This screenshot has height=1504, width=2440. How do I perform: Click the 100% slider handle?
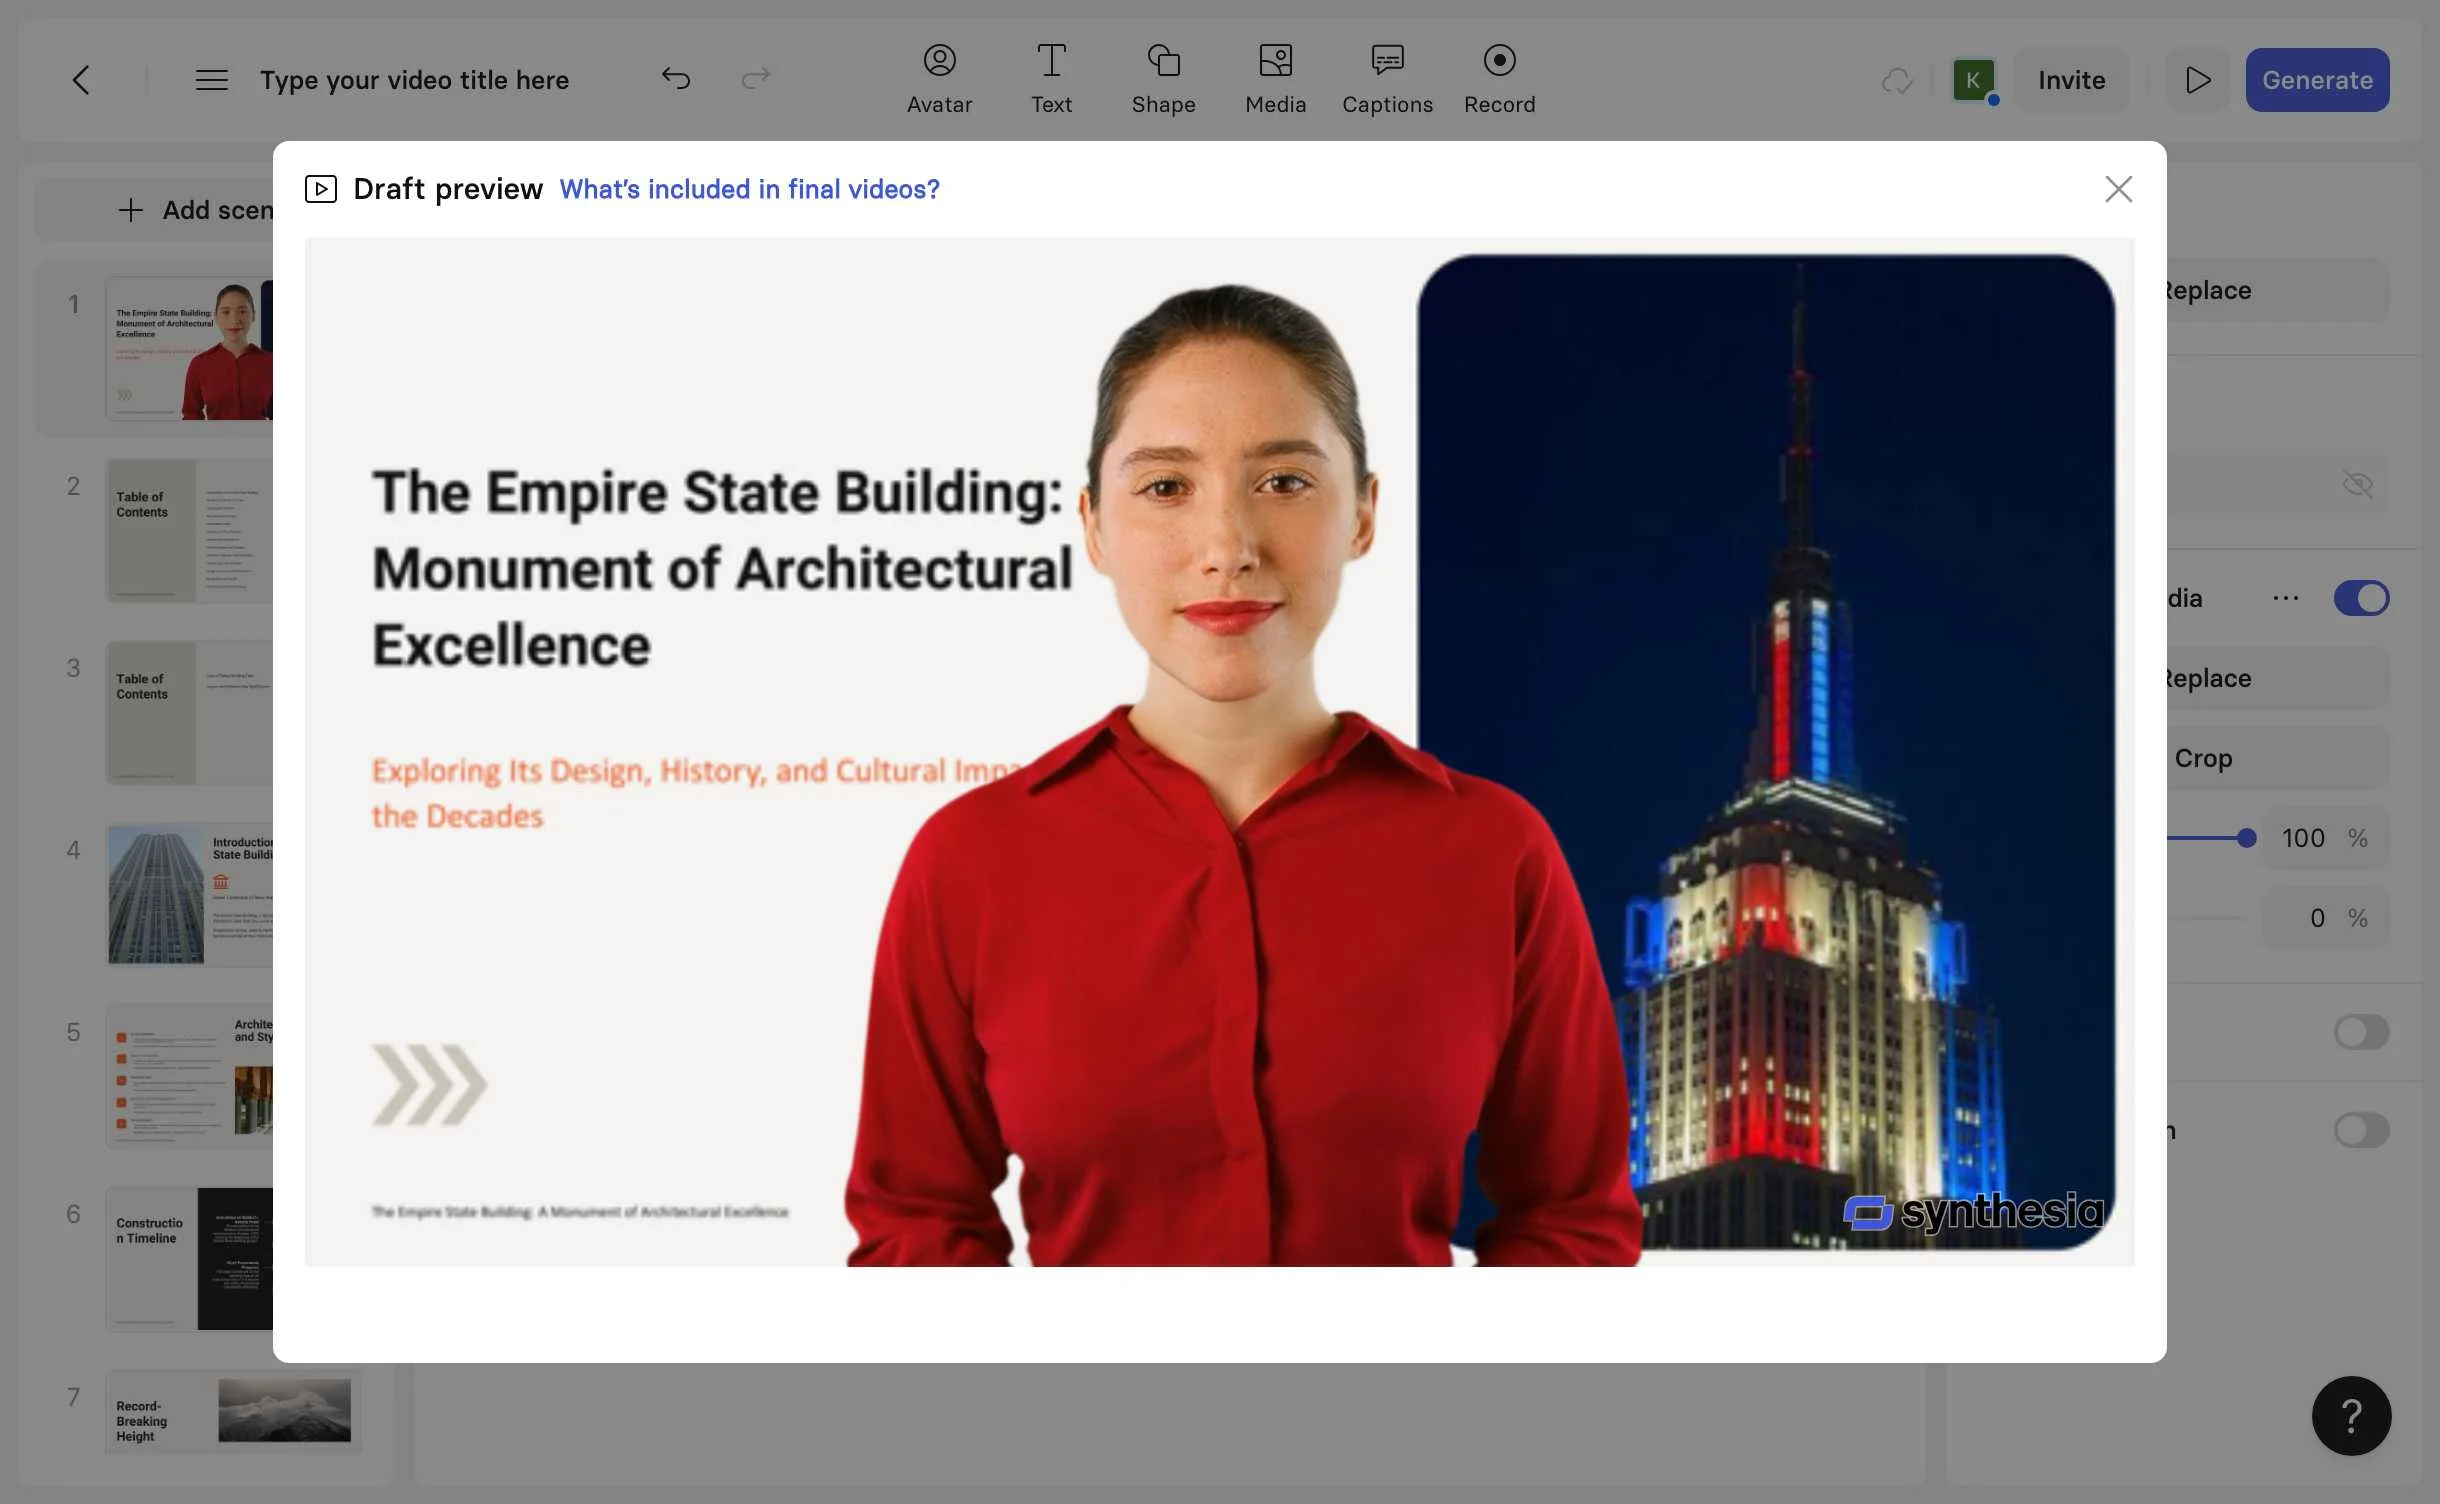click(2246, 838)
